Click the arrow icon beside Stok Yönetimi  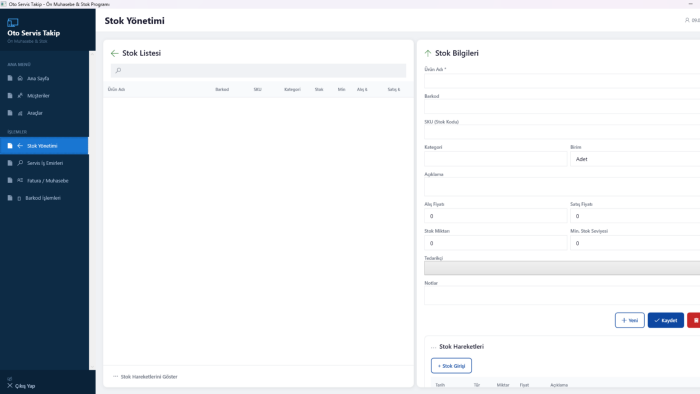[20, 146]
